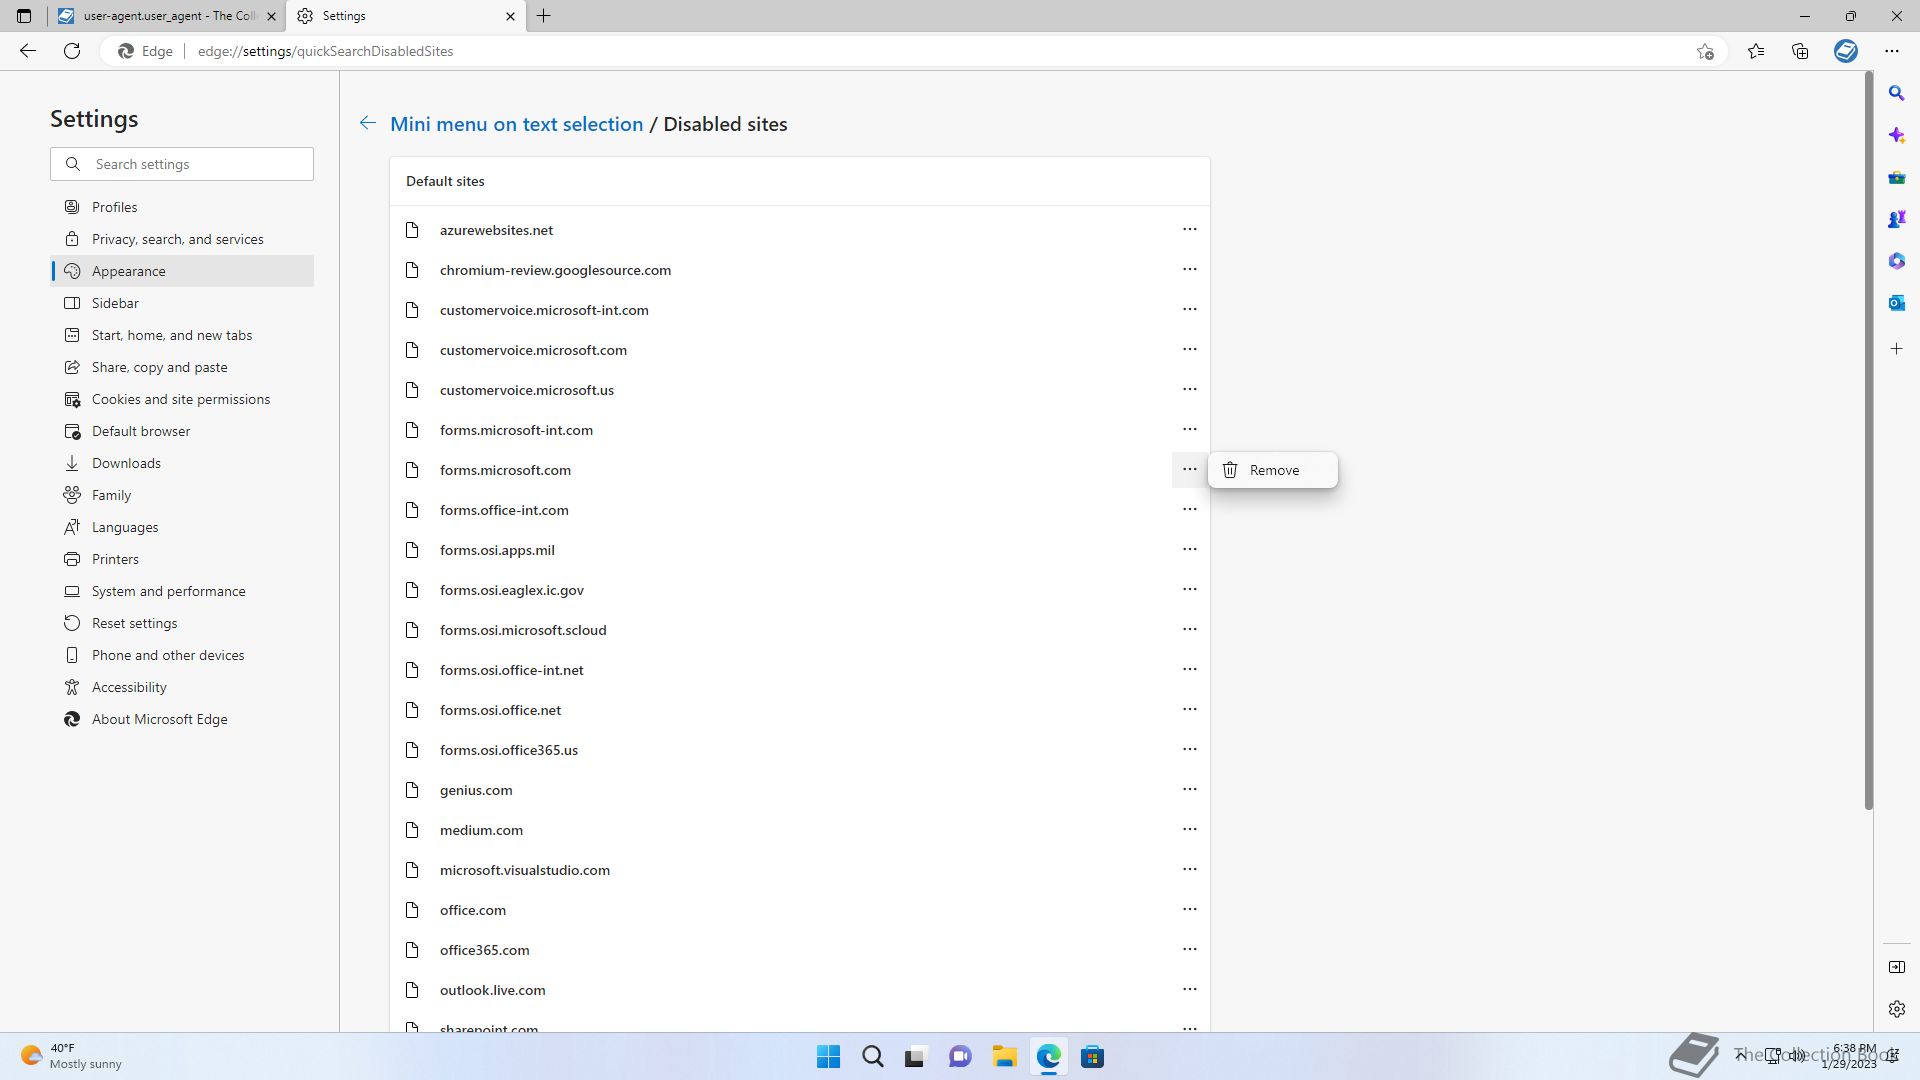Open the tab actions menu icon
The image size is (1920, 1080).
24,16
